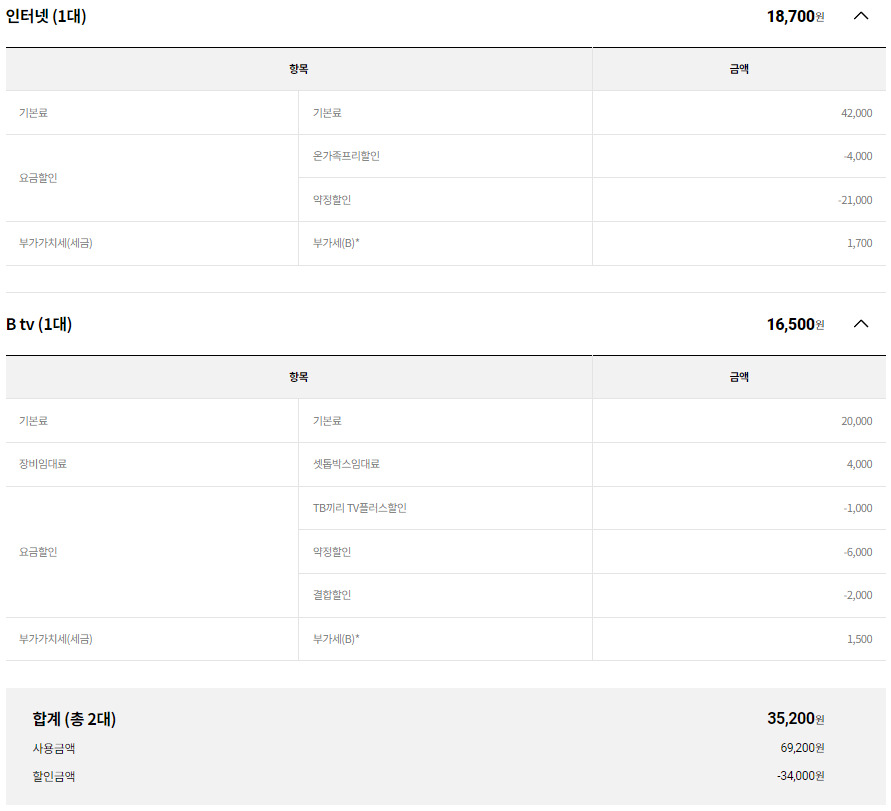
Task: Collapse the B tv (1대) section chevron
Action: tap(861, 324)
